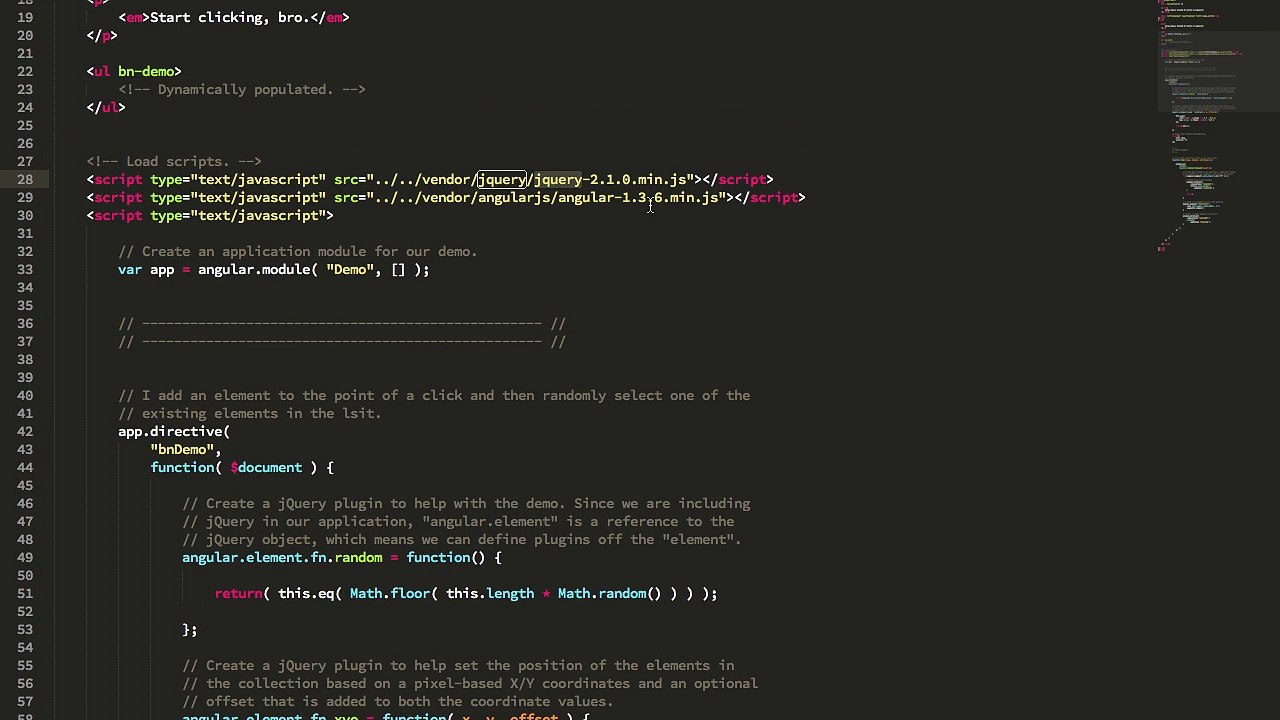
Task: Click comment line 55 about setting element positions
Action: click(x=458, y=666)
